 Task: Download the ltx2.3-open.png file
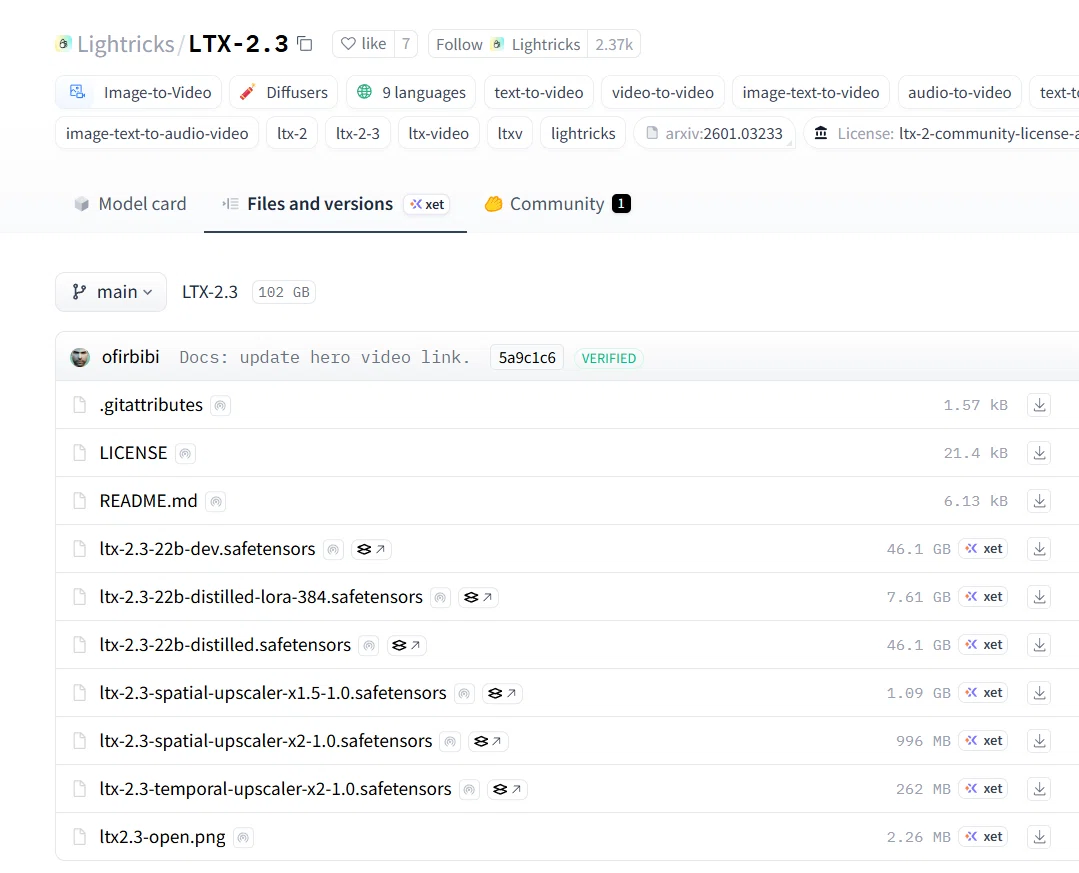point(1039,837)
